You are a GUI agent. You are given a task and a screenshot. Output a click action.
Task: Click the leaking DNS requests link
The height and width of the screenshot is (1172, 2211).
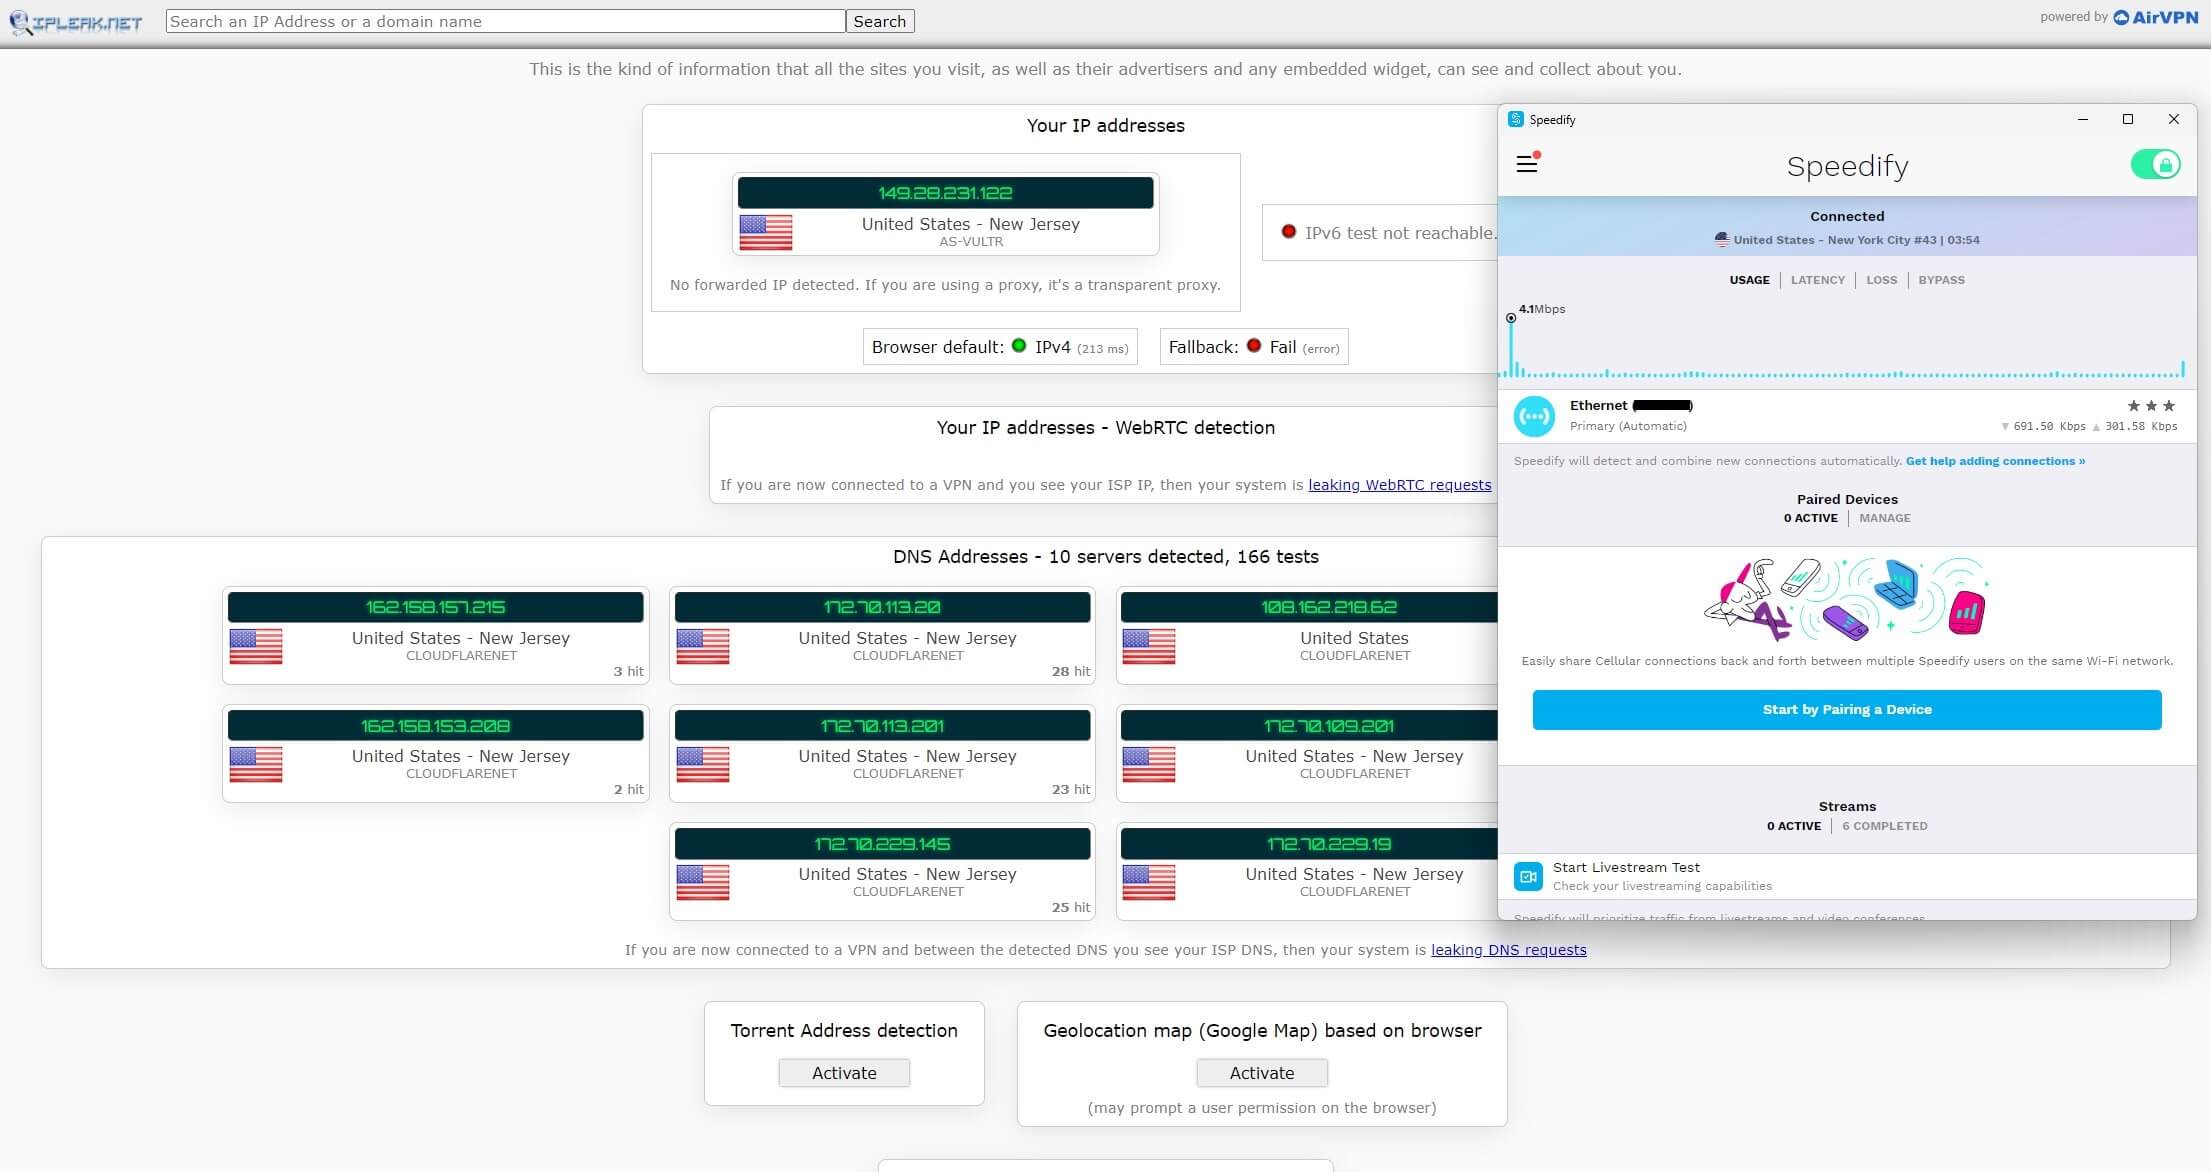click(x=1509, y=950)
